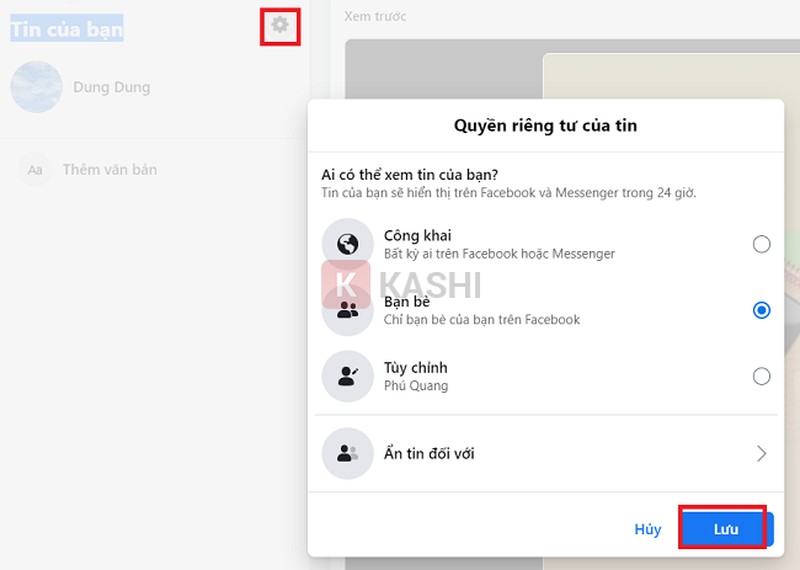Click the Xem trước preview label
This screenshot has width=800, height=570.
pyautogui.click(x=375, y=16)
